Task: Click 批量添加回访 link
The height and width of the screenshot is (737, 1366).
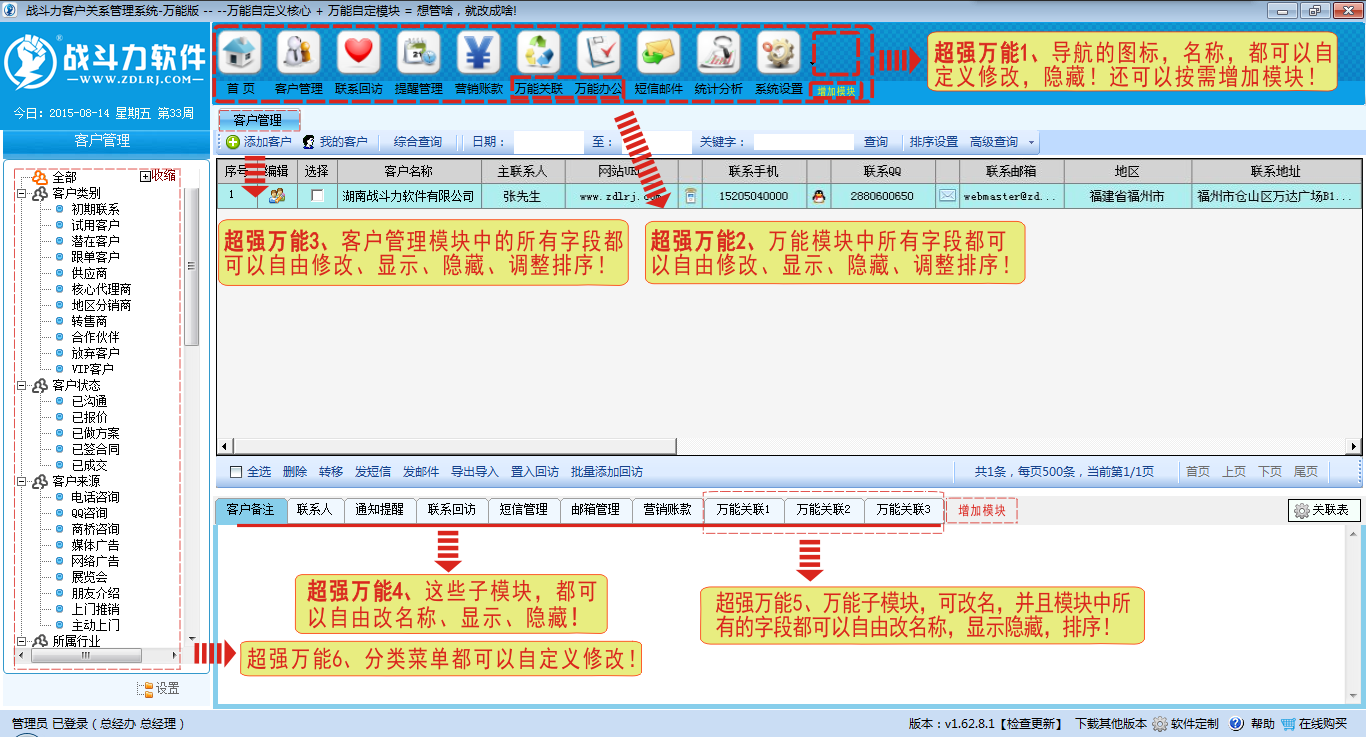Action: (x=607, y=472)
